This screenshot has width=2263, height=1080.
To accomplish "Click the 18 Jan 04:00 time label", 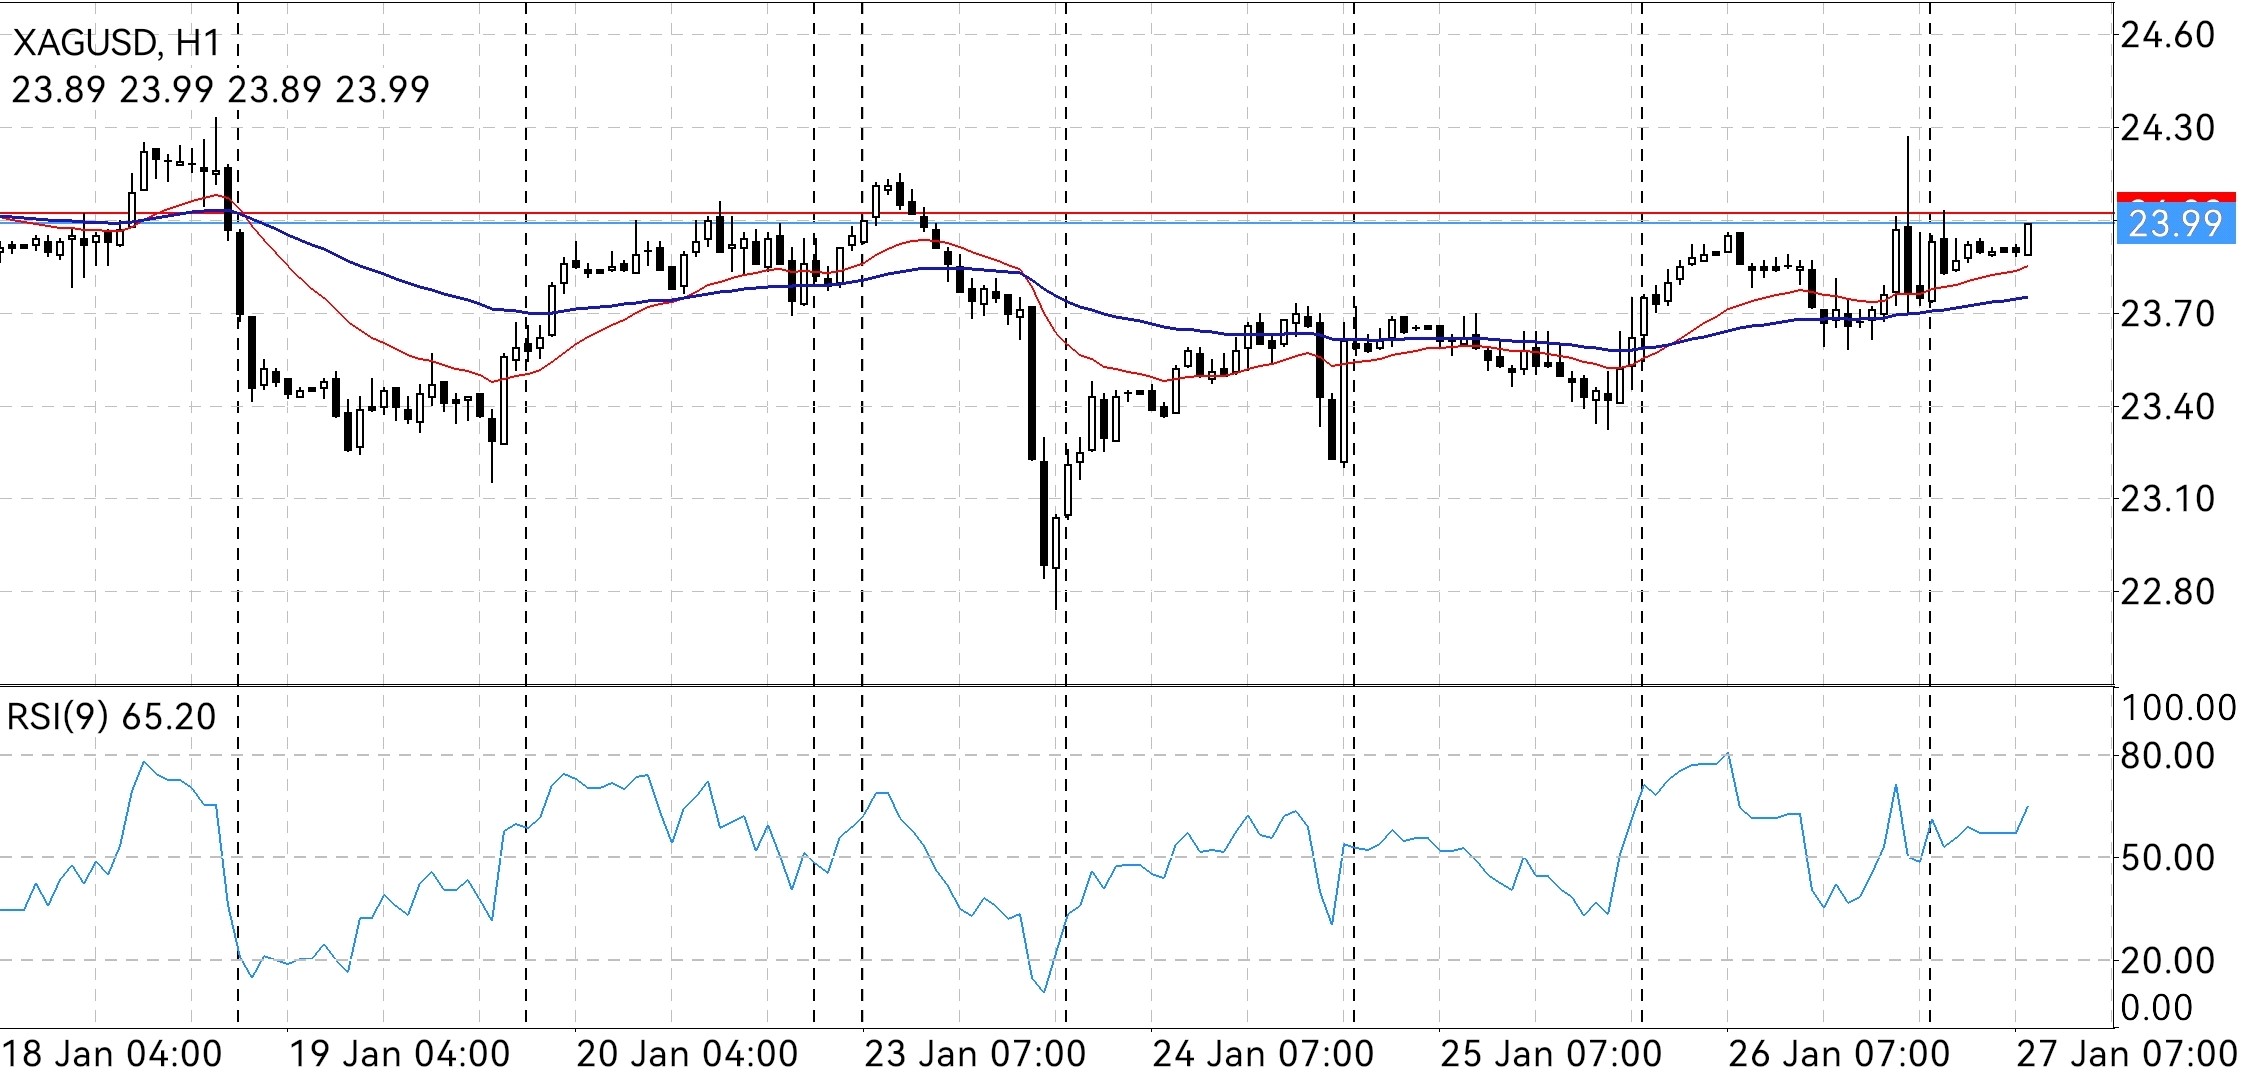I will coord(112,1054).
